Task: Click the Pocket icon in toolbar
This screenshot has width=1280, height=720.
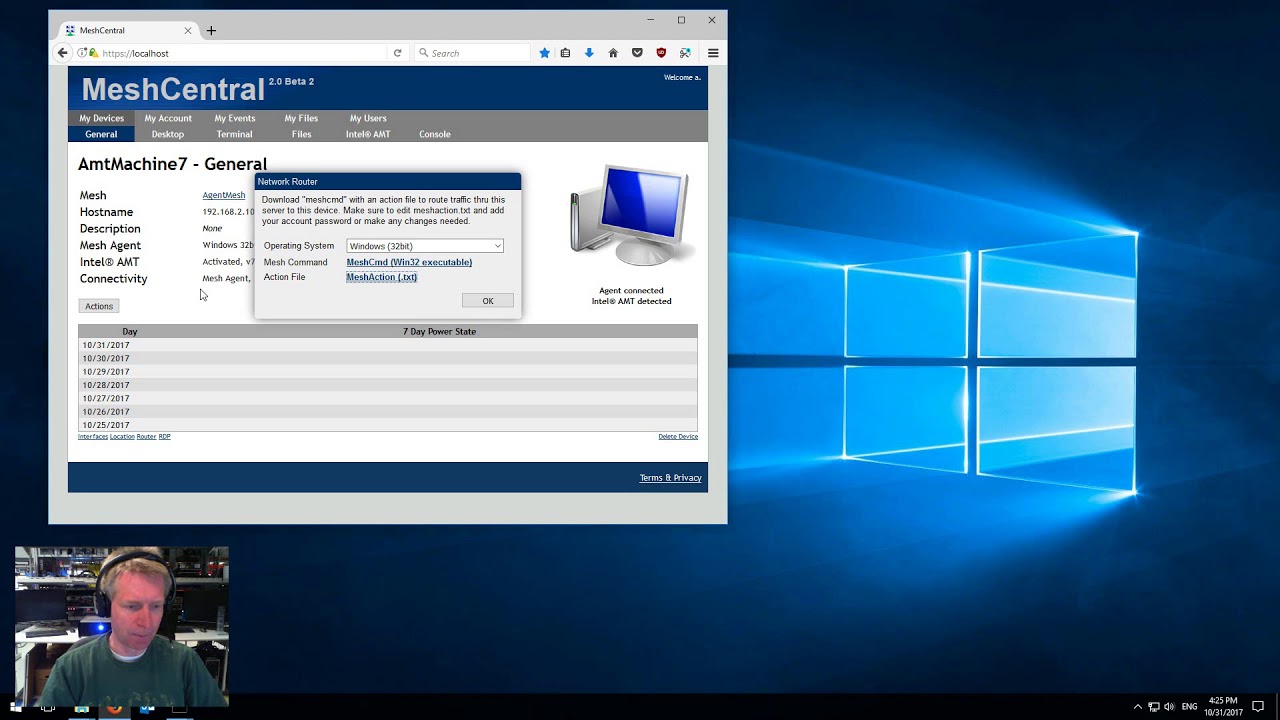Action: [x=637, y=53]
